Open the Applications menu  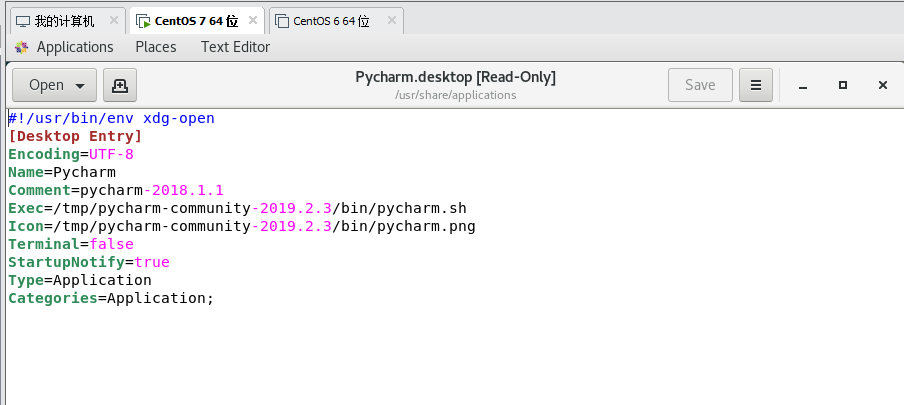point(75,47)
